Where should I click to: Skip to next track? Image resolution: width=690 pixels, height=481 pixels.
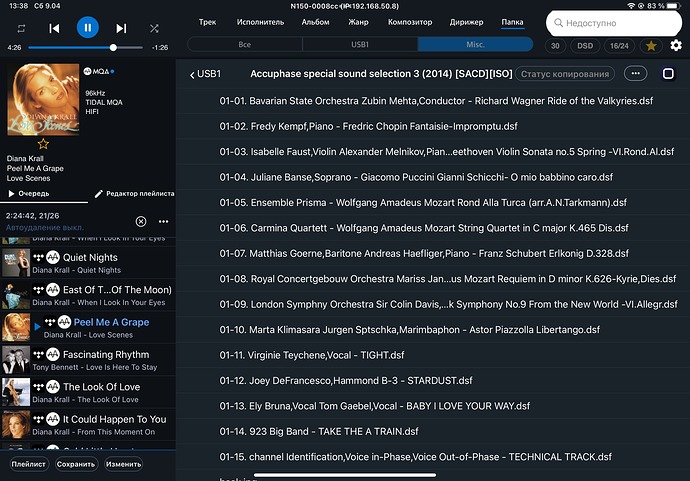[121, 29]
